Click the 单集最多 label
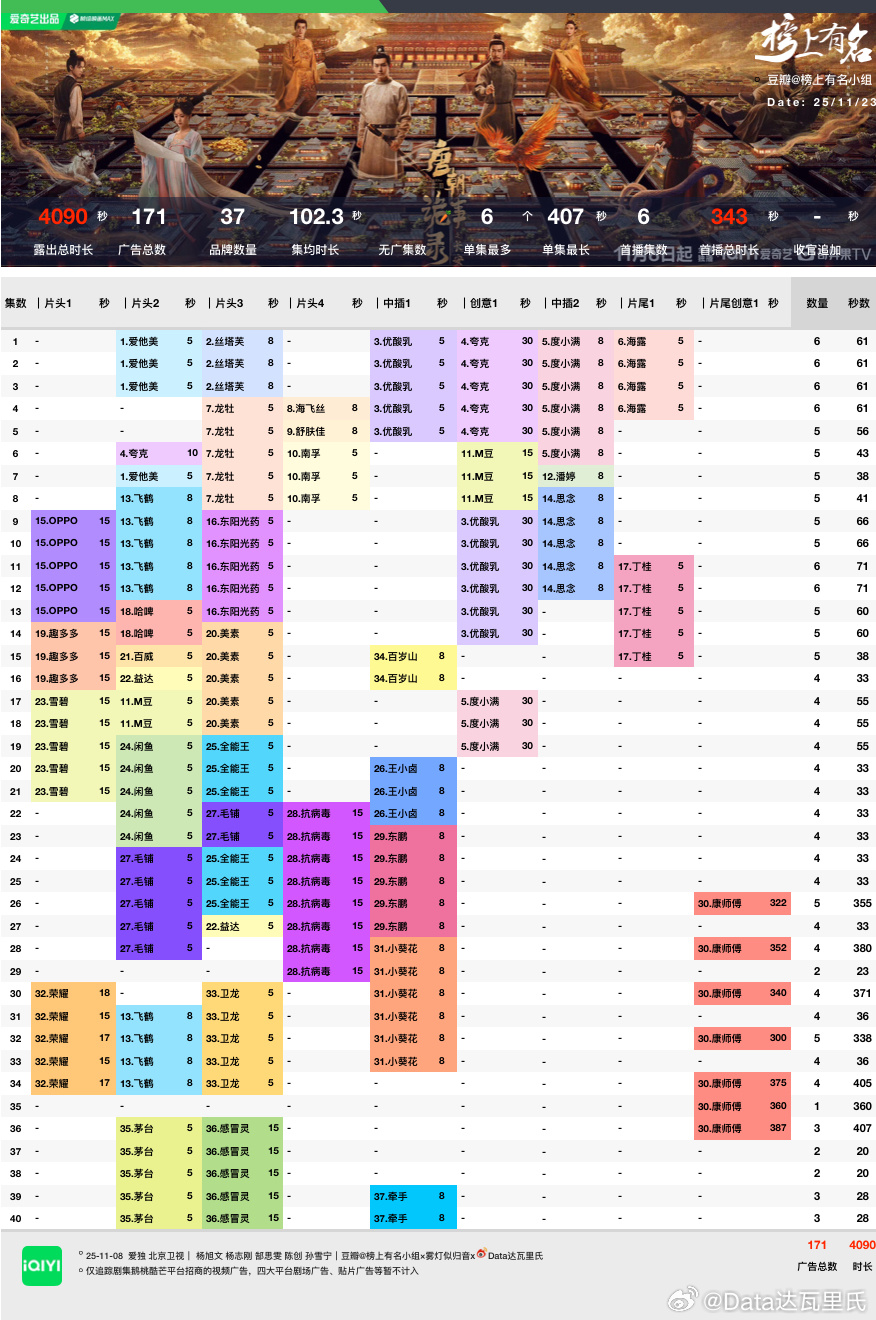This screenshot has height=1320, width=876. click(487, 250)
